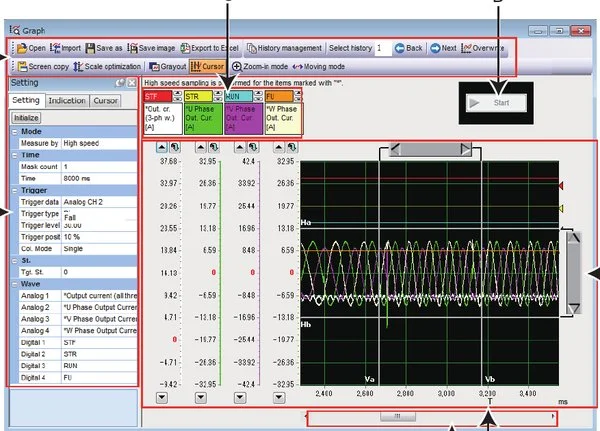Click the down arrow below the -42.4 axis
This screenshot has width=600, height=431.
[x=240, y=398]
